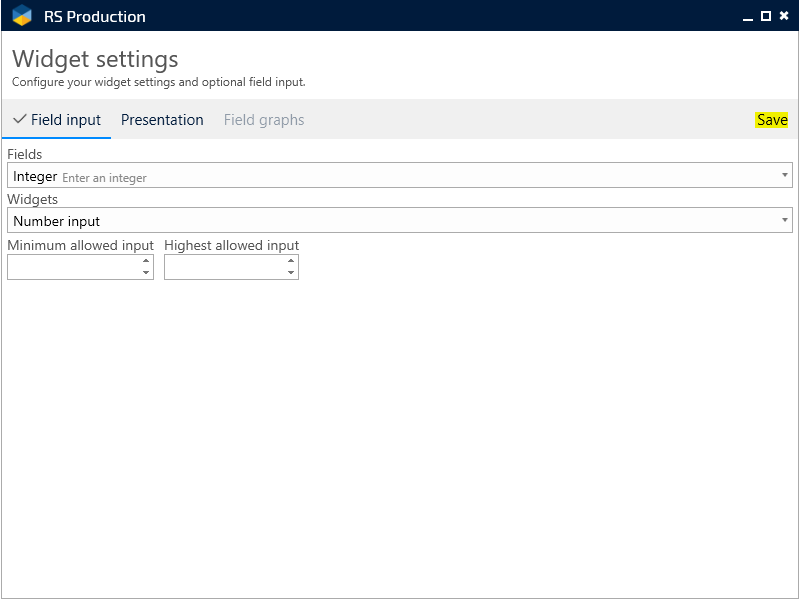
Task: Expand the Widgets dropdown arrow
Action: [x=785, y=220]
